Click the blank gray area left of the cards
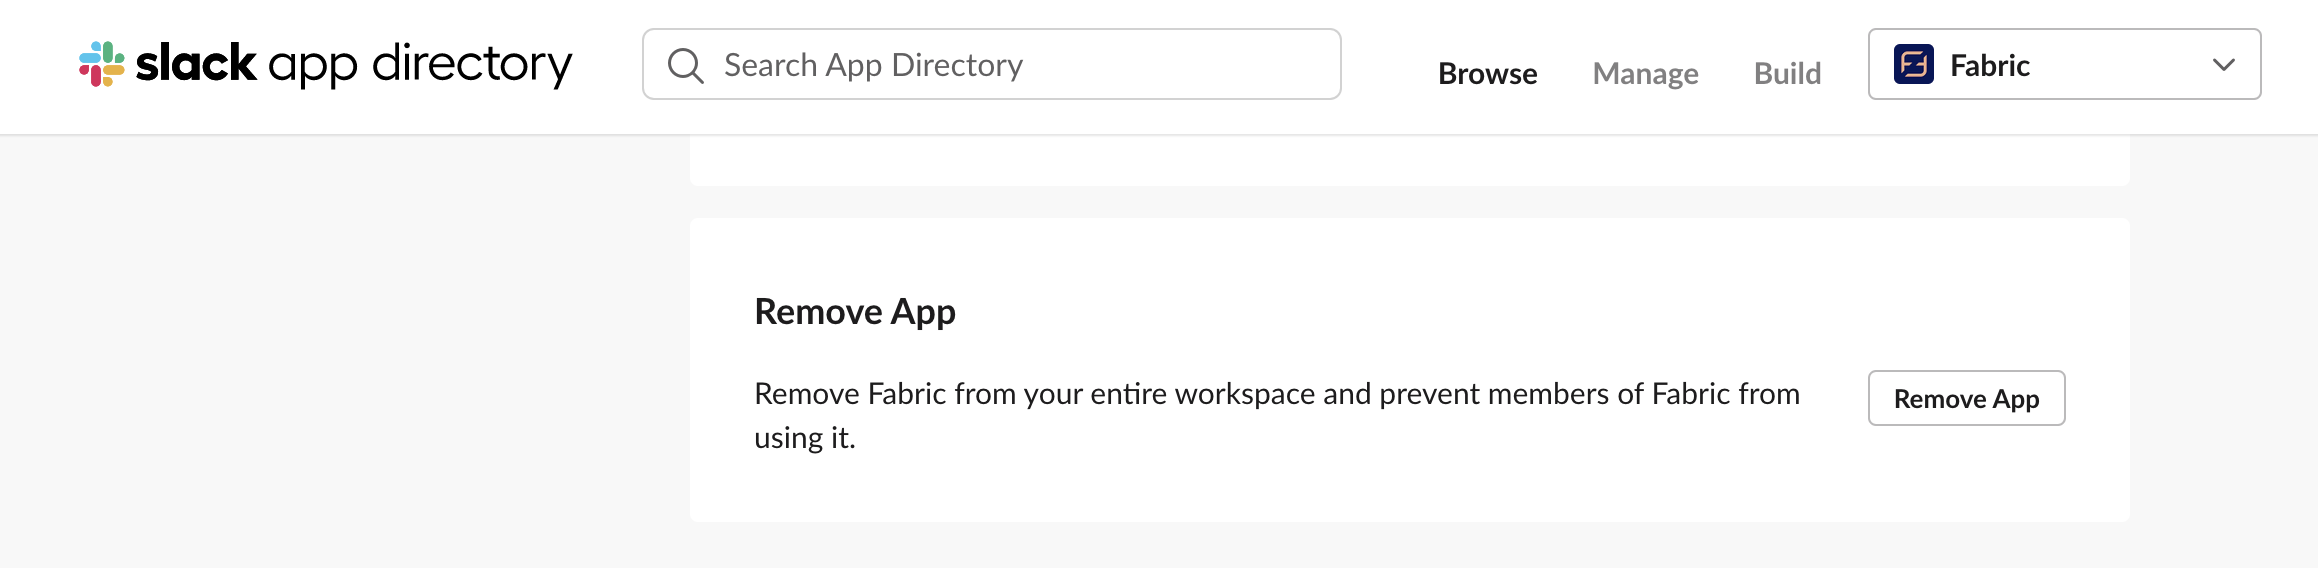 (x=340, y=350)
